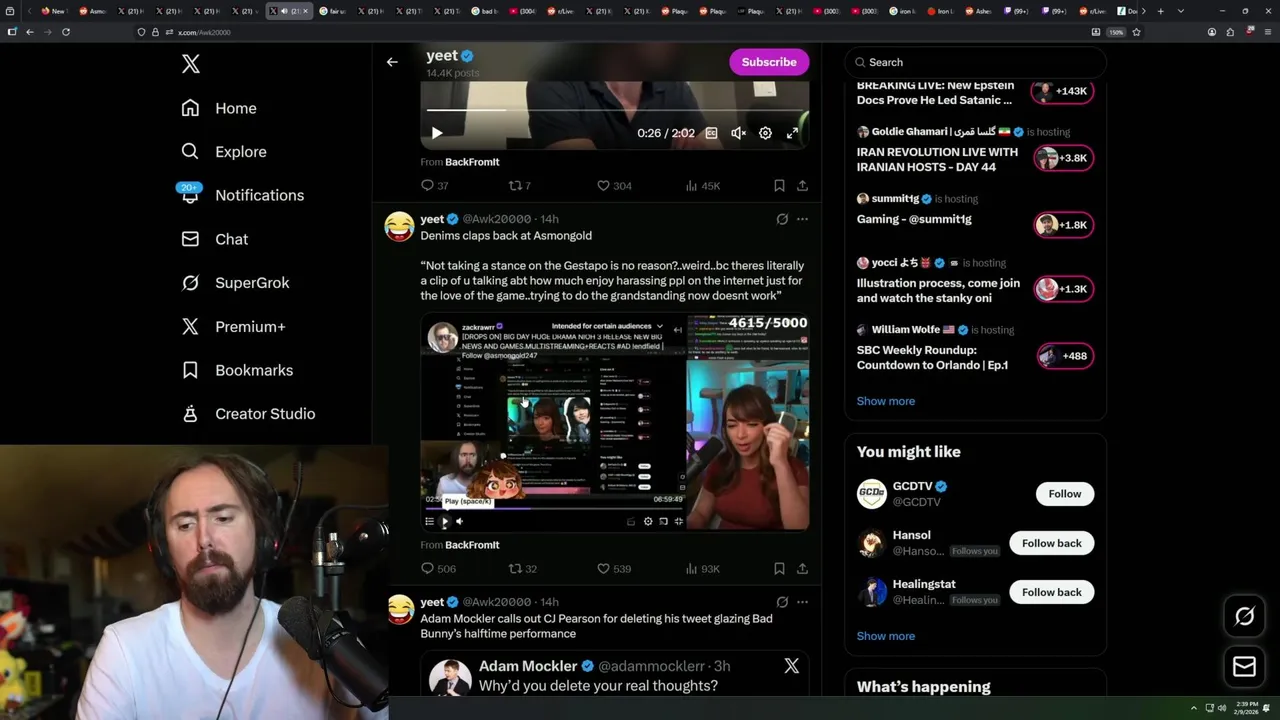Make Denims clip video fullscreen
Screen dimensions: 1280x720
click(679, 521)
